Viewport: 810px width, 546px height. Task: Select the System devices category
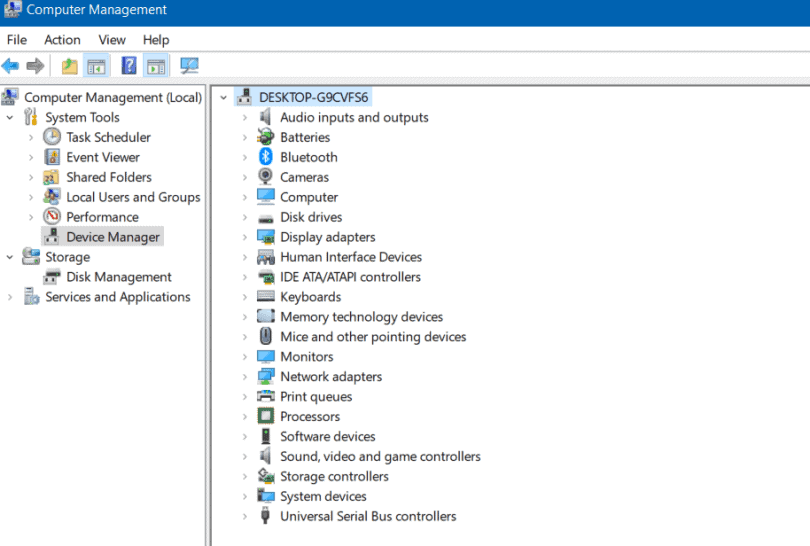(323, 496)
